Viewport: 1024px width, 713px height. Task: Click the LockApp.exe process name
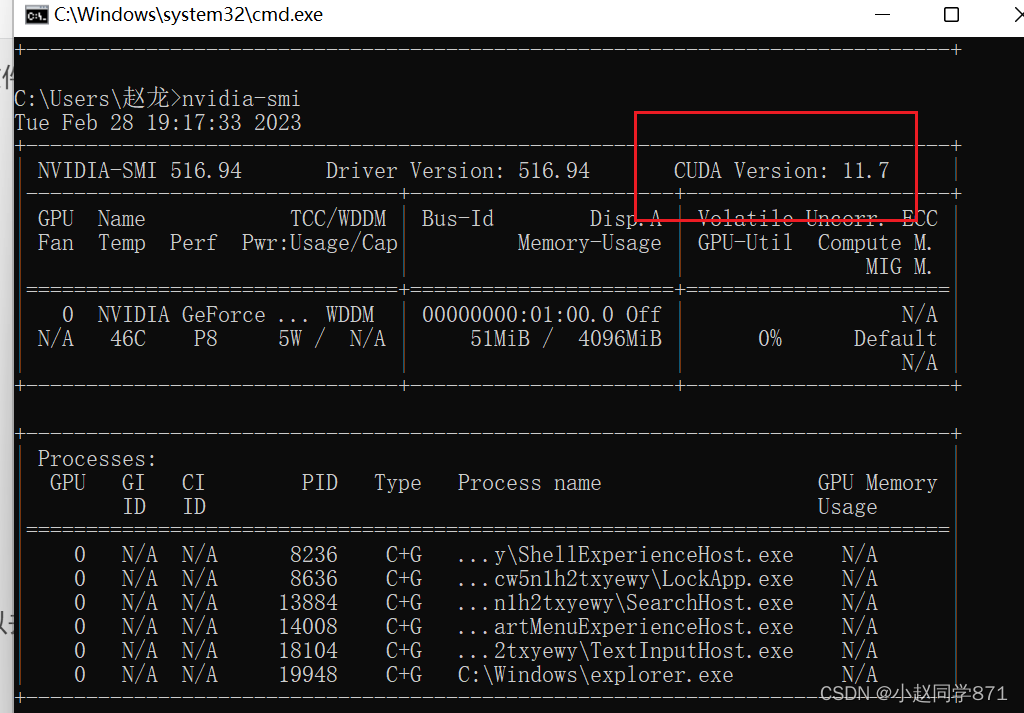[626, 579]
